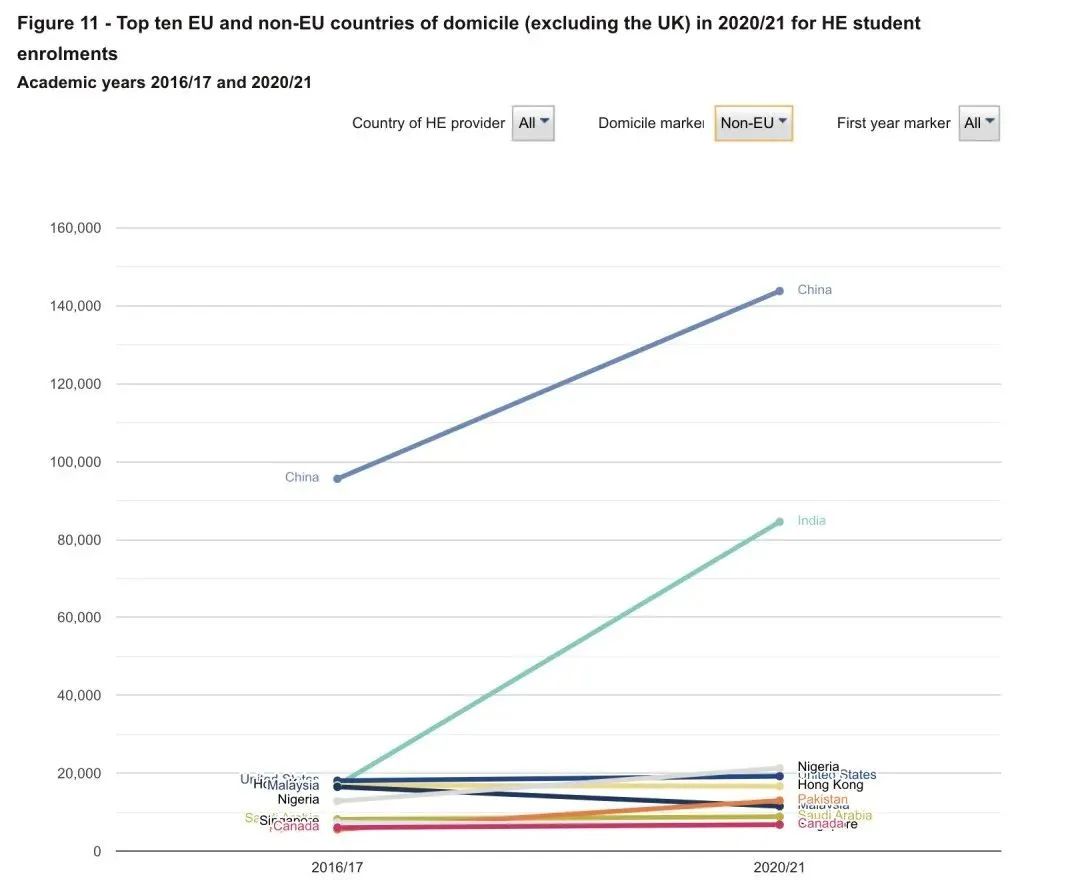Click the 160,000 y-axis tick label

point(75,228)
